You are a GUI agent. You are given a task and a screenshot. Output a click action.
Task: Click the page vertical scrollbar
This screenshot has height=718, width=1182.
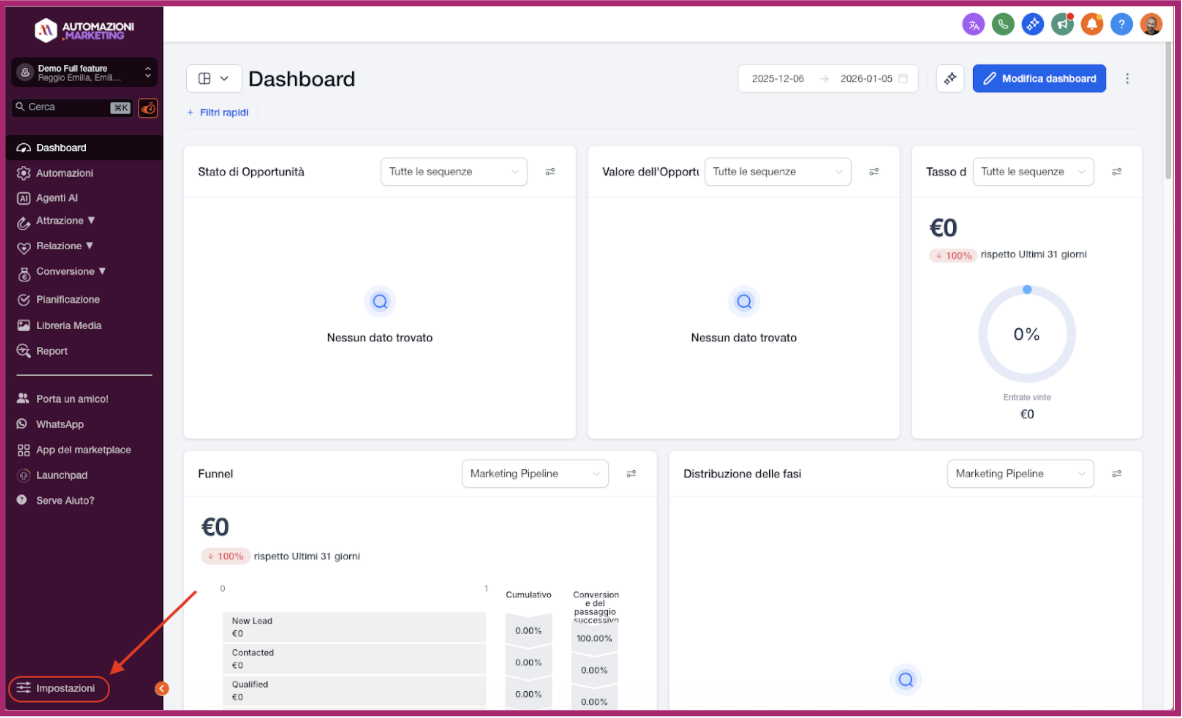click(x=1168, y=109)
